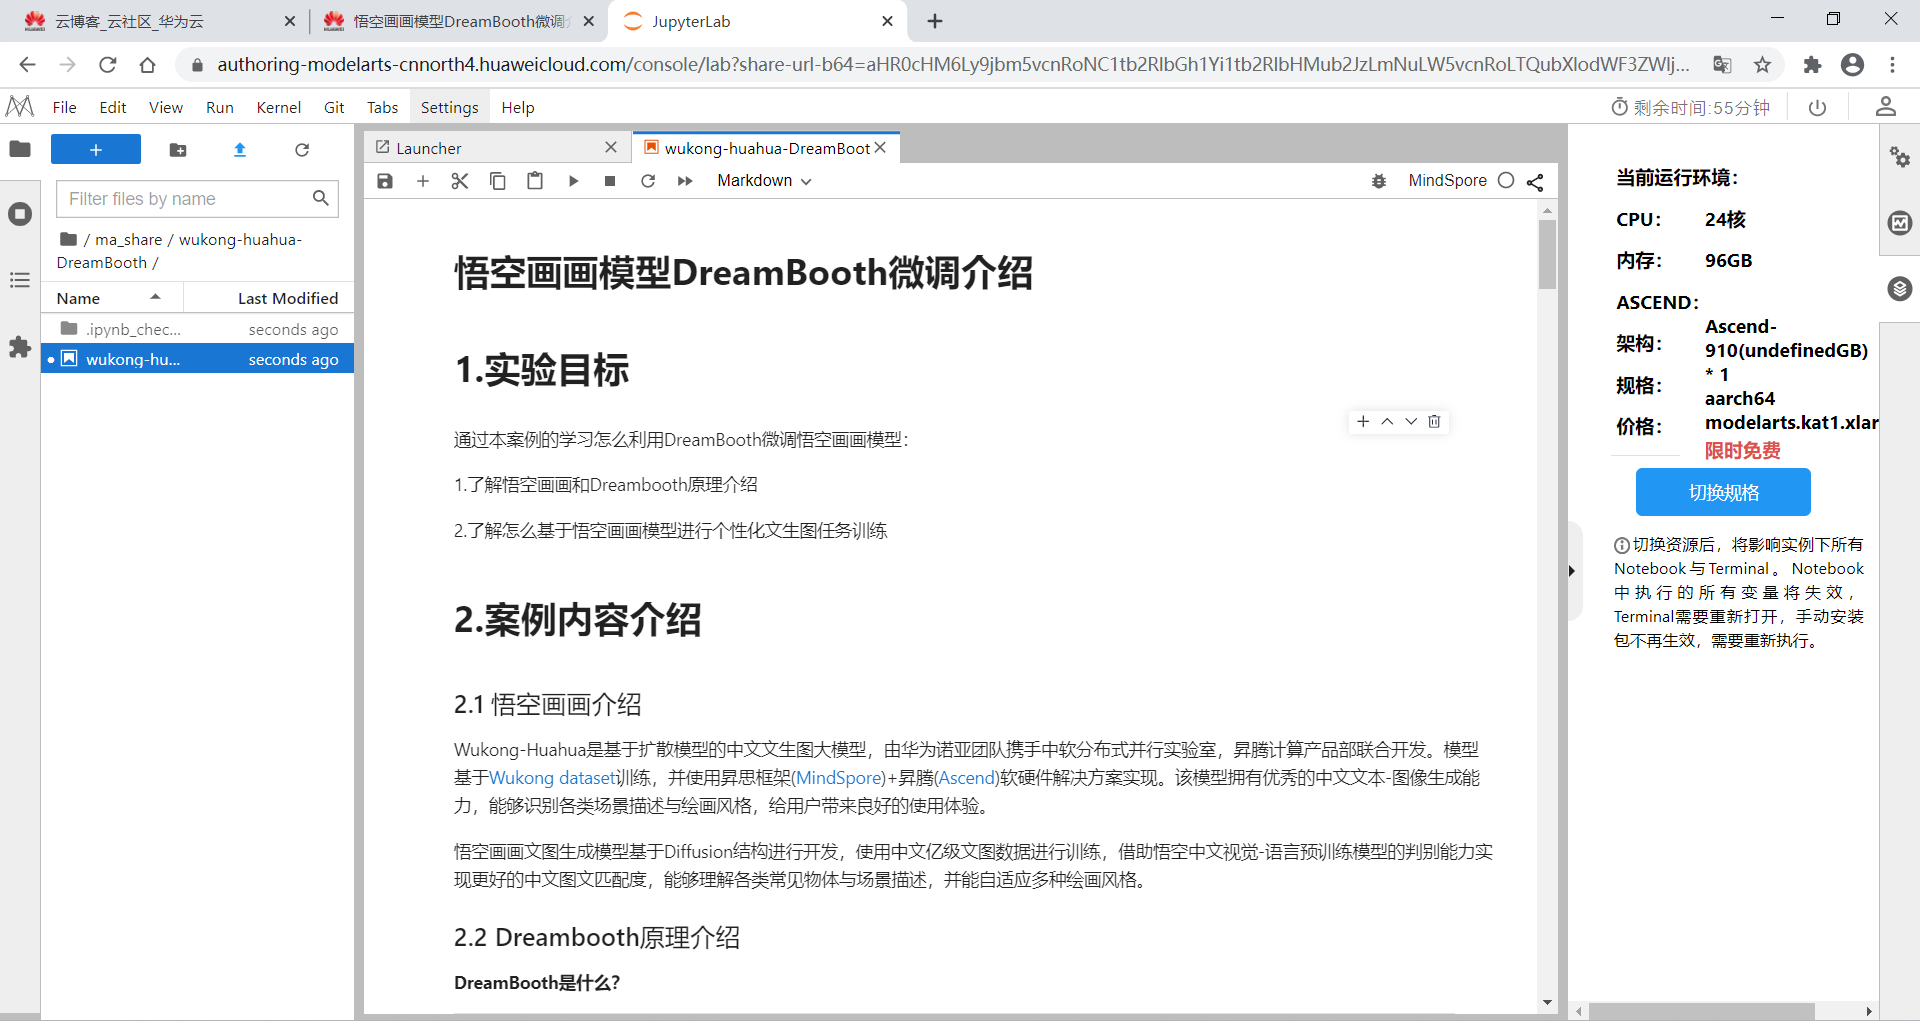Select the wukong-hu... notebook file

pyautogui.click(x=198, y=359)
